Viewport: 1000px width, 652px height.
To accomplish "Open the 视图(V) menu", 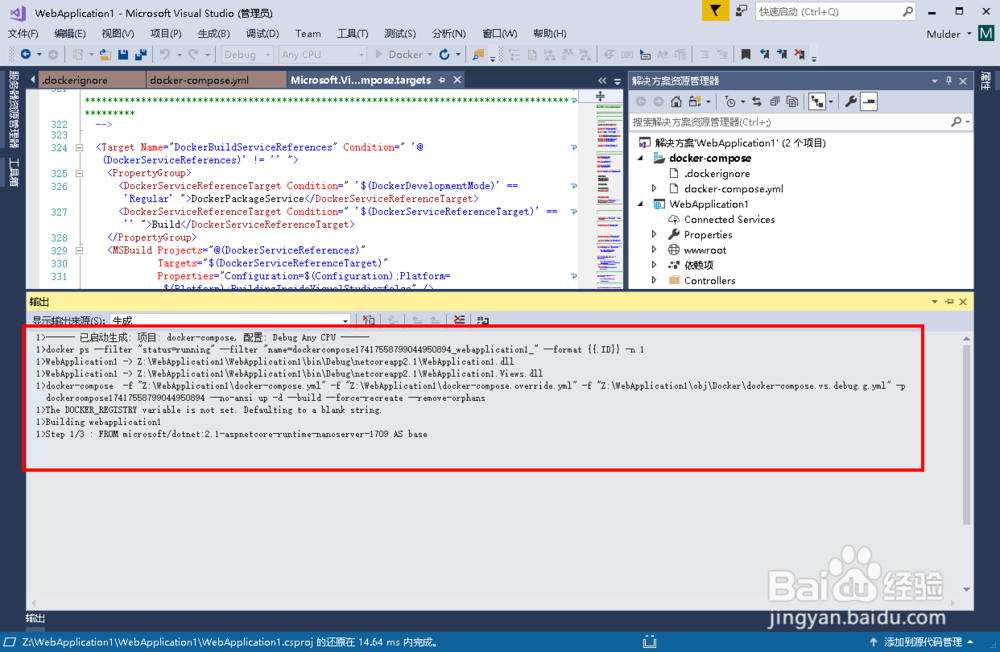I will 118,34.
